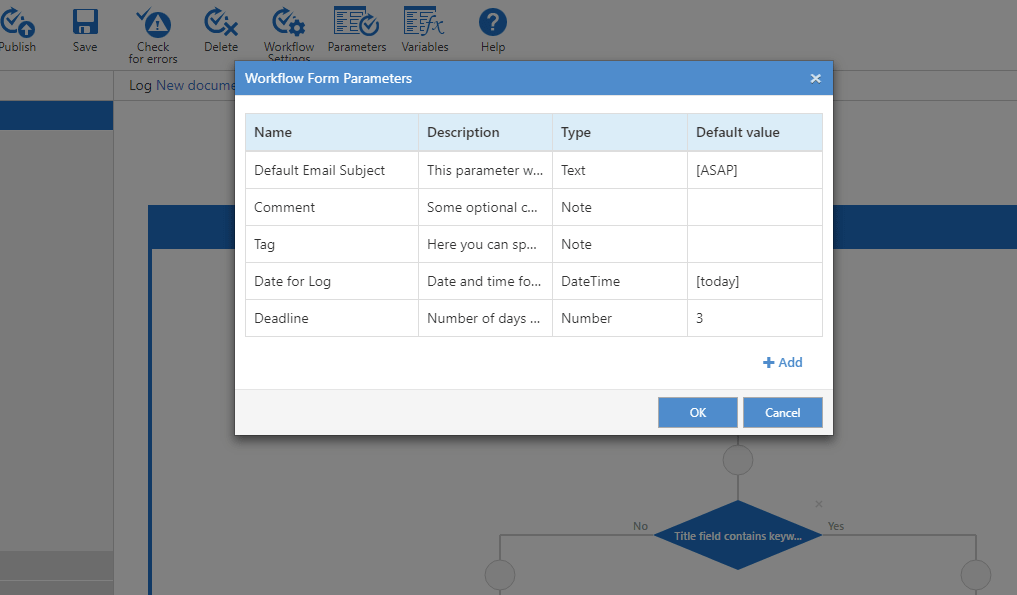Screen dimensions: 1017x595
Task: Click the Default value column header
Action: (x=755, y=132)
